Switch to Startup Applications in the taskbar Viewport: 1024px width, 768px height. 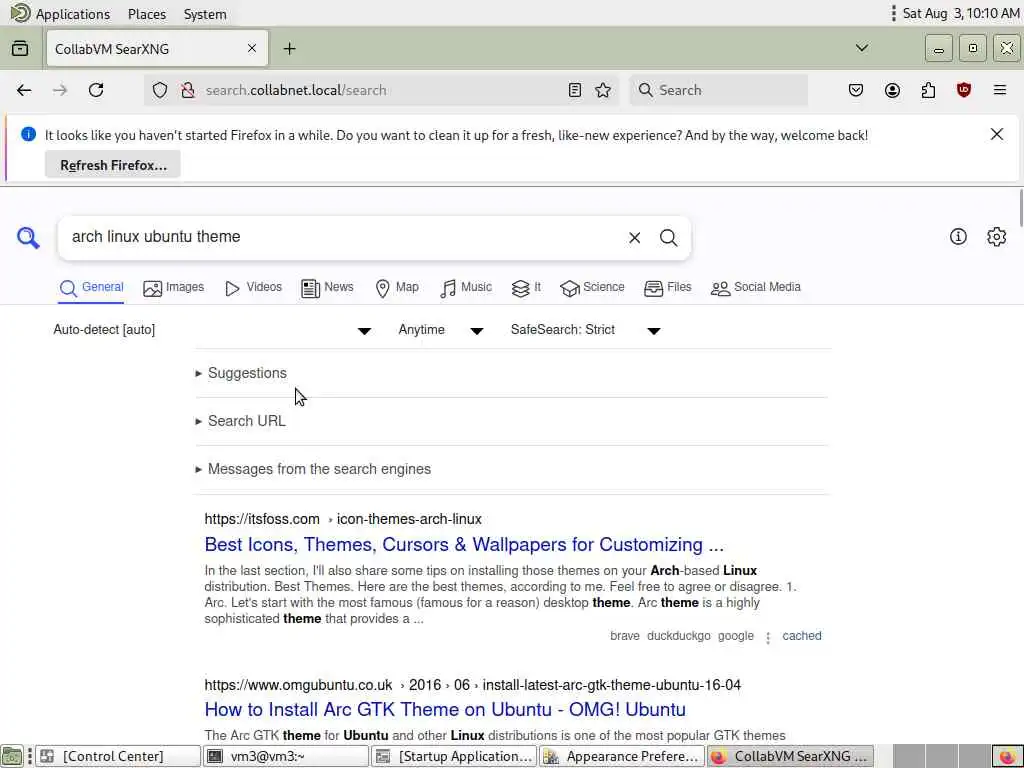[454, 756]
